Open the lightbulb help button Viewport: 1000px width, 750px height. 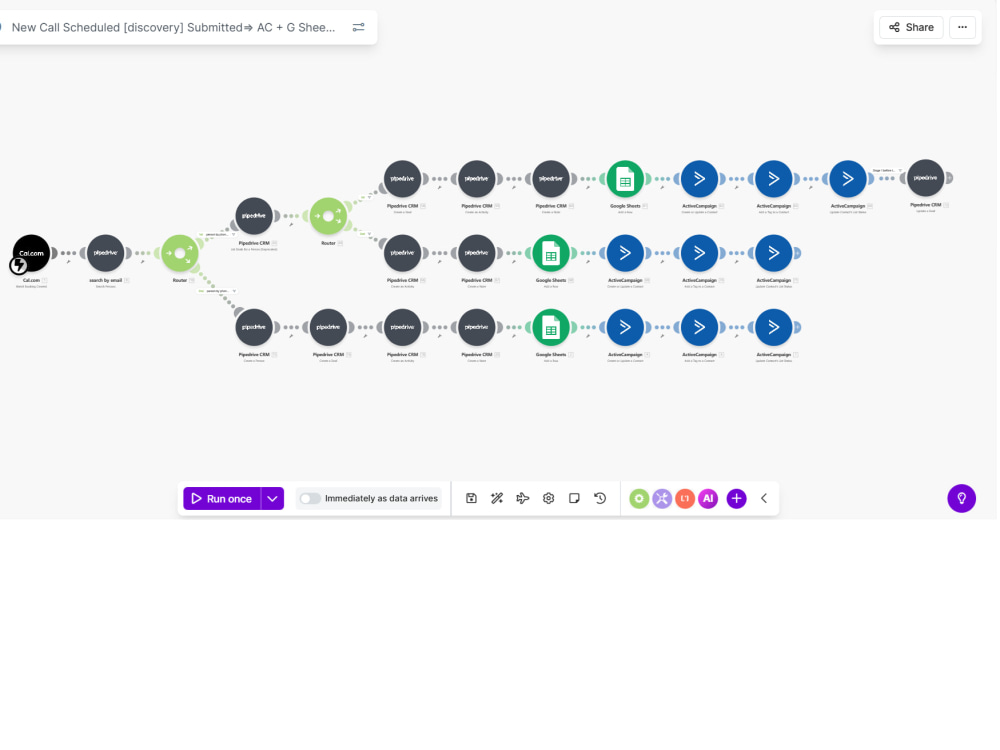(961, 498)
